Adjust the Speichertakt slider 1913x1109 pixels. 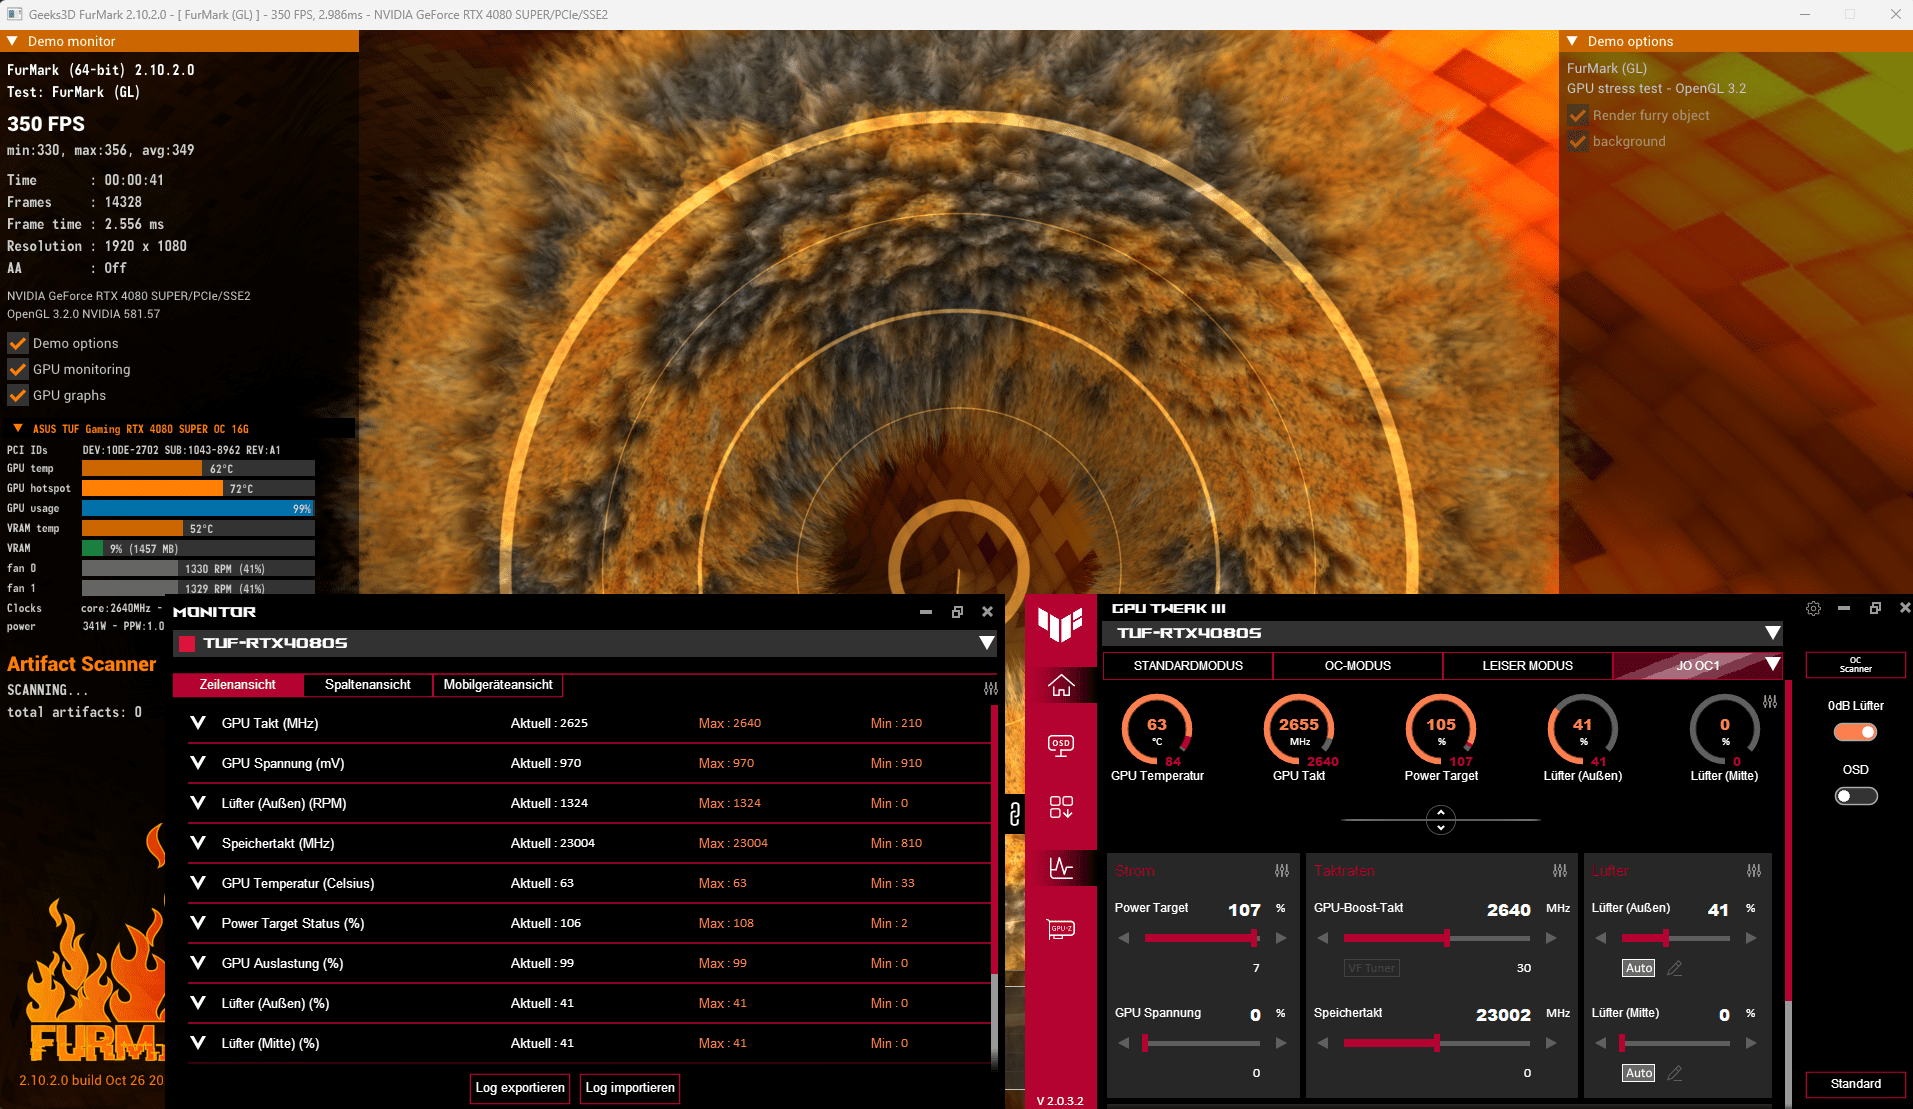click(x=1437, y=1043)
